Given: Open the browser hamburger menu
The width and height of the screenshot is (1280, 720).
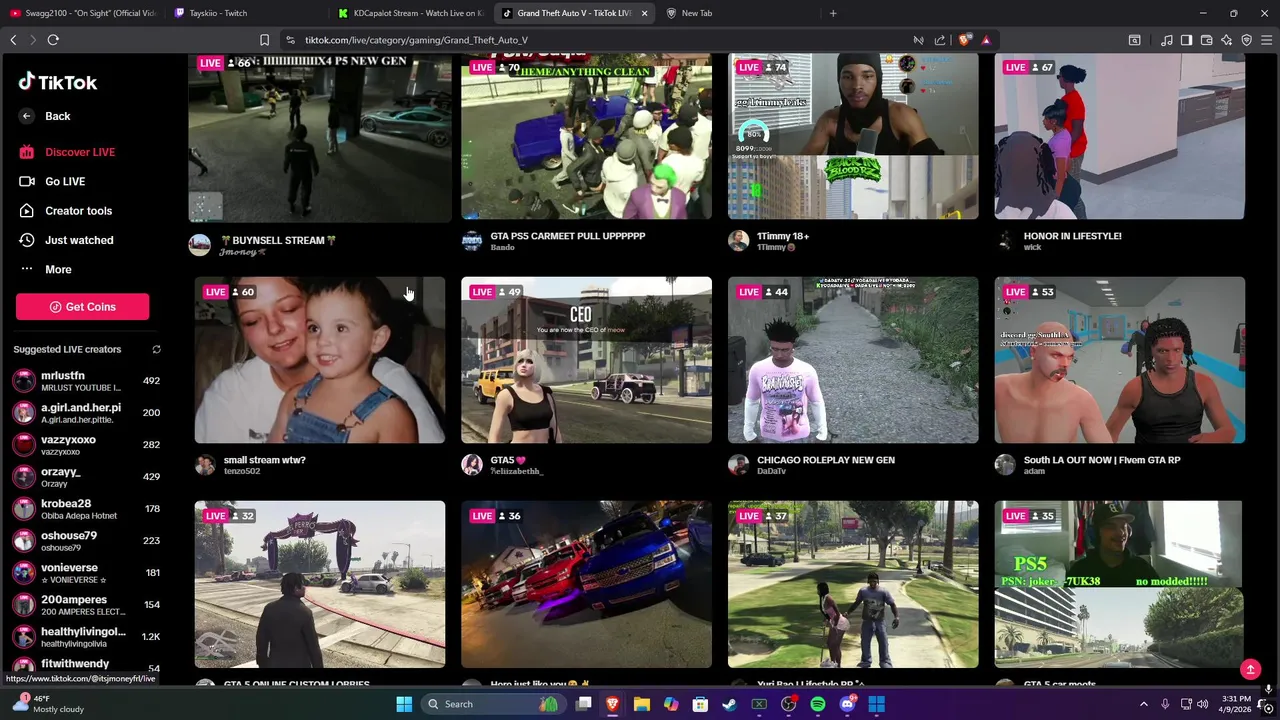Looking at the screenshot, I should click(x=1267, y=40).
